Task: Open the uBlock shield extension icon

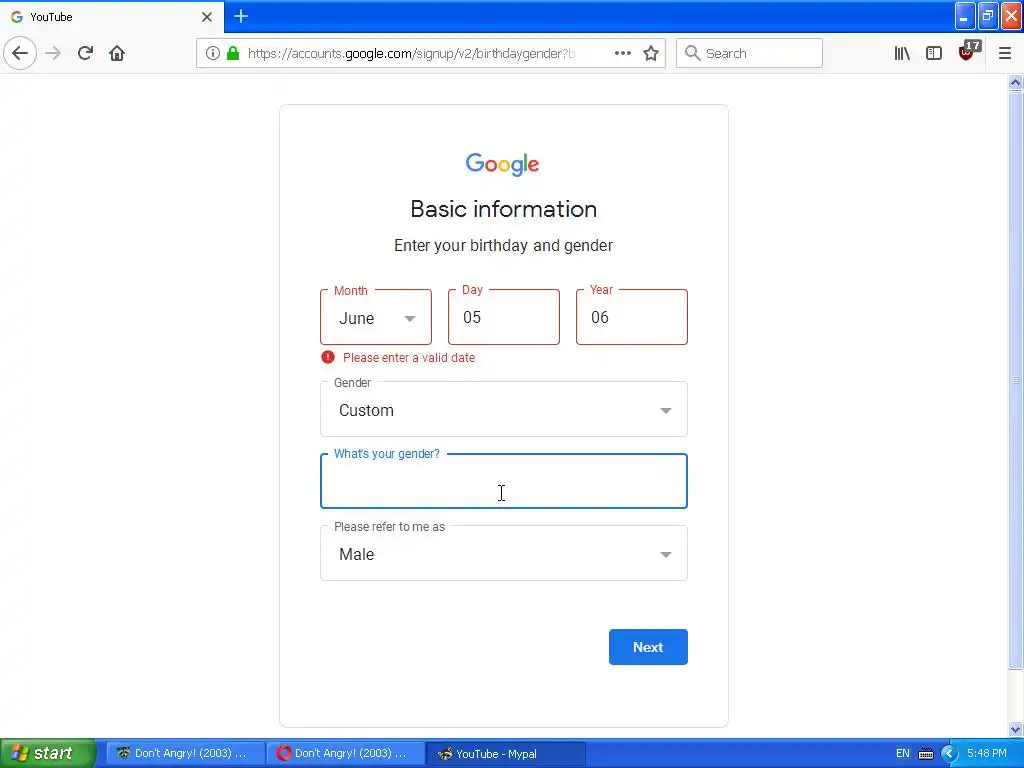Action: [967, 52]
